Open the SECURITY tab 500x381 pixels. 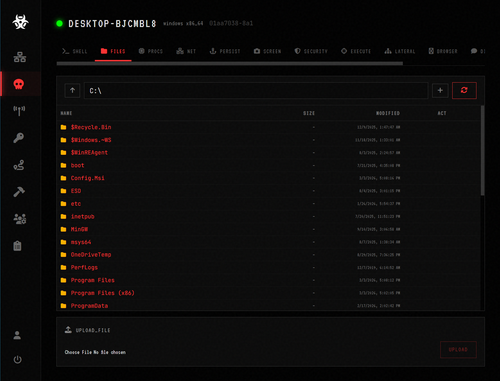(x=311, y=51)
